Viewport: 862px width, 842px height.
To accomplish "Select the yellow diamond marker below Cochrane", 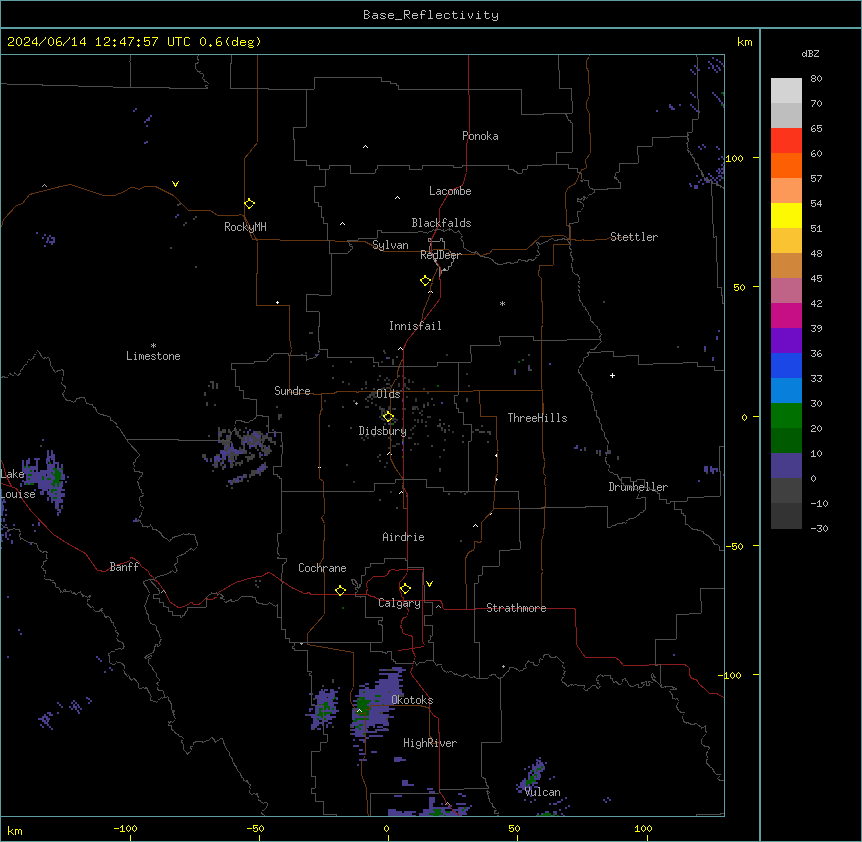I will tap(340, 590).
